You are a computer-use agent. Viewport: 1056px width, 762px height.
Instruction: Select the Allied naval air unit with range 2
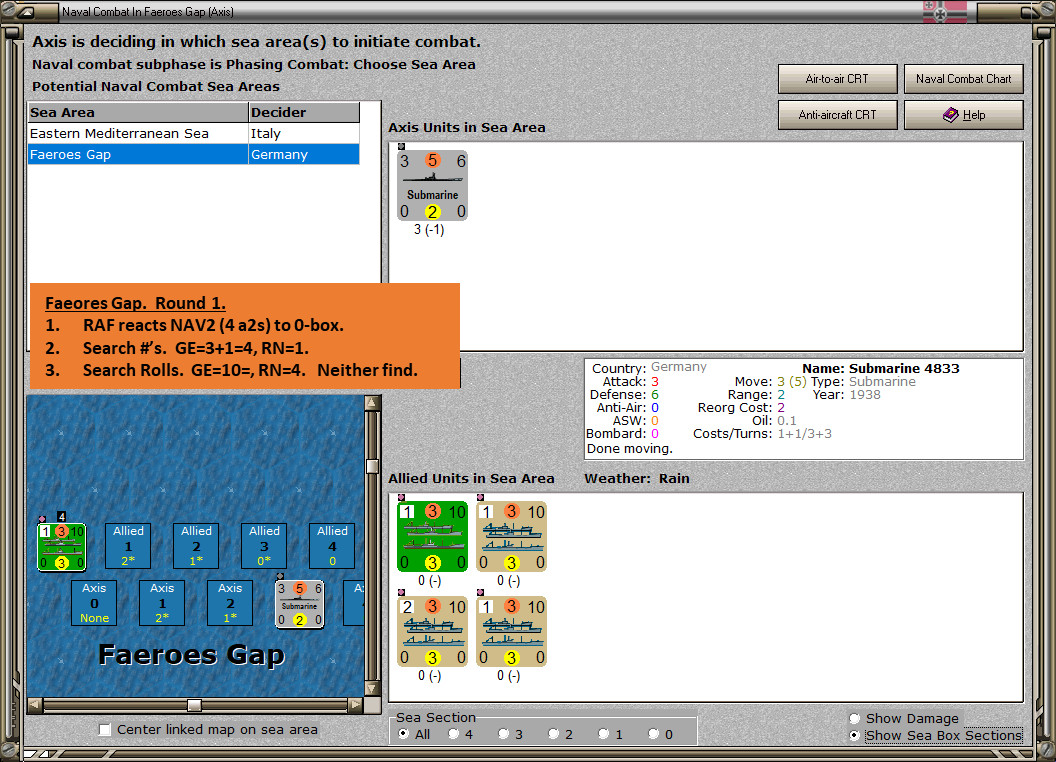(432, 631)
